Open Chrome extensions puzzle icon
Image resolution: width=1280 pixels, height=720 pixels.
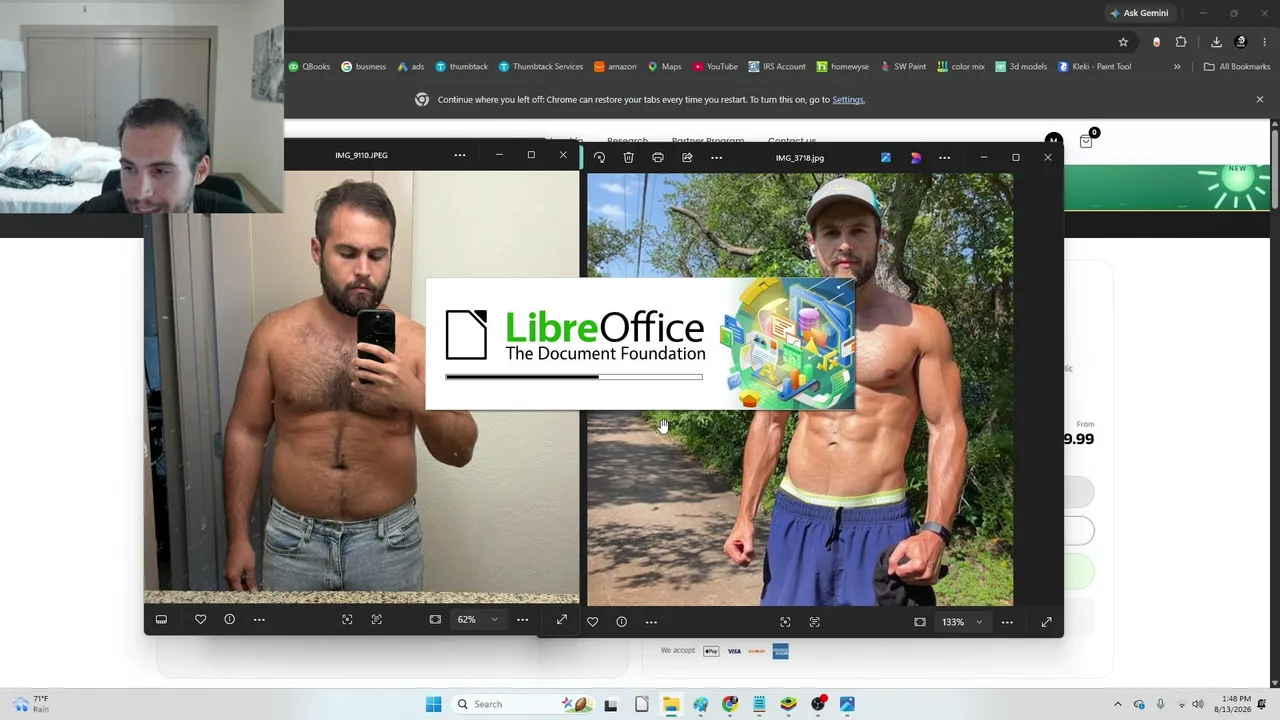(x=1181, y=42)
